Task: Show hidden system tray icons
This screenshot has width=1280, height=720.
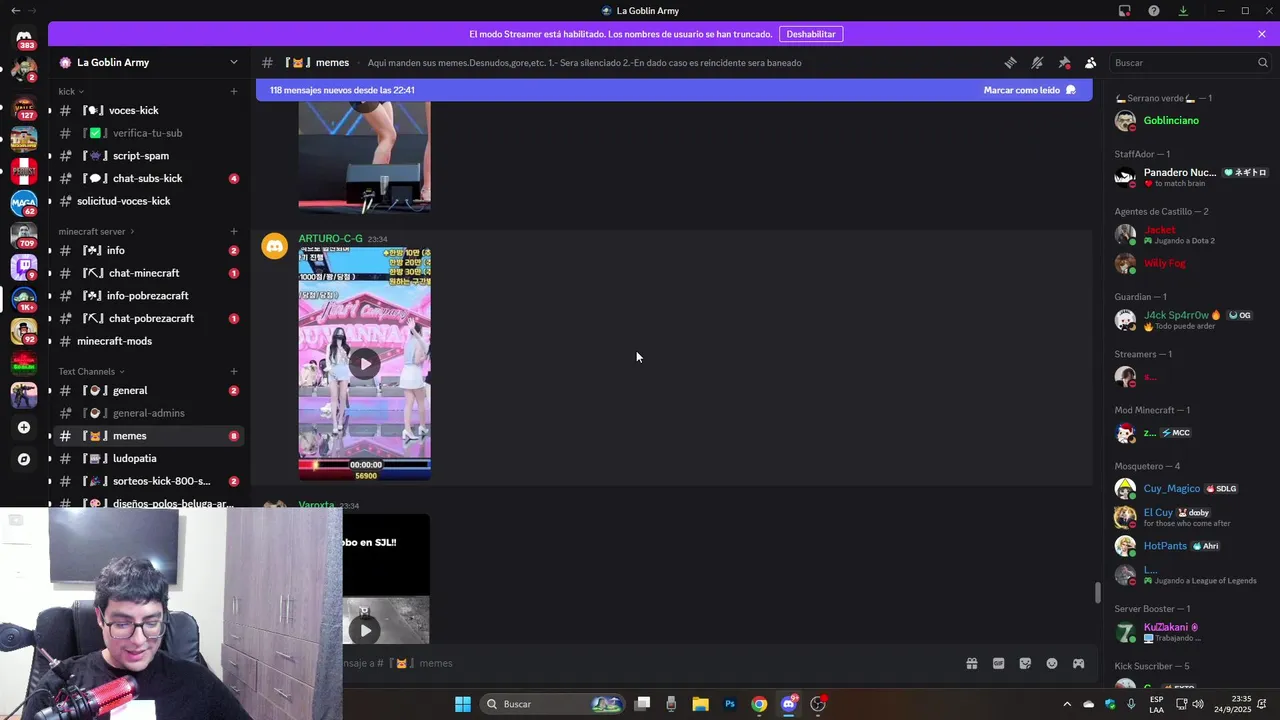Action: [1066, 704]
